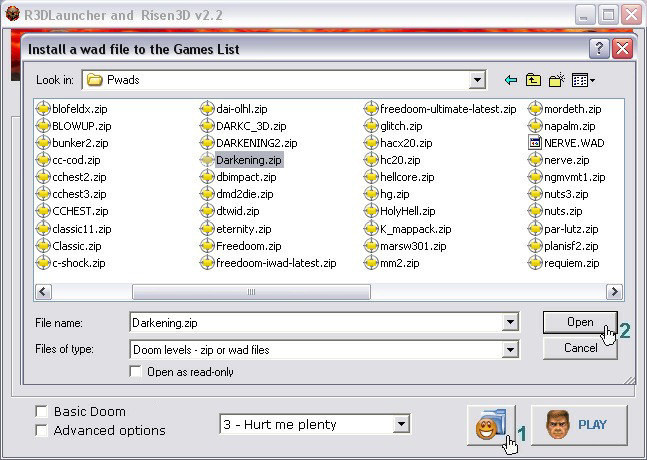Select freedoom-ultimate-latest.zip file
647x460 pixels.
[448, 109]
